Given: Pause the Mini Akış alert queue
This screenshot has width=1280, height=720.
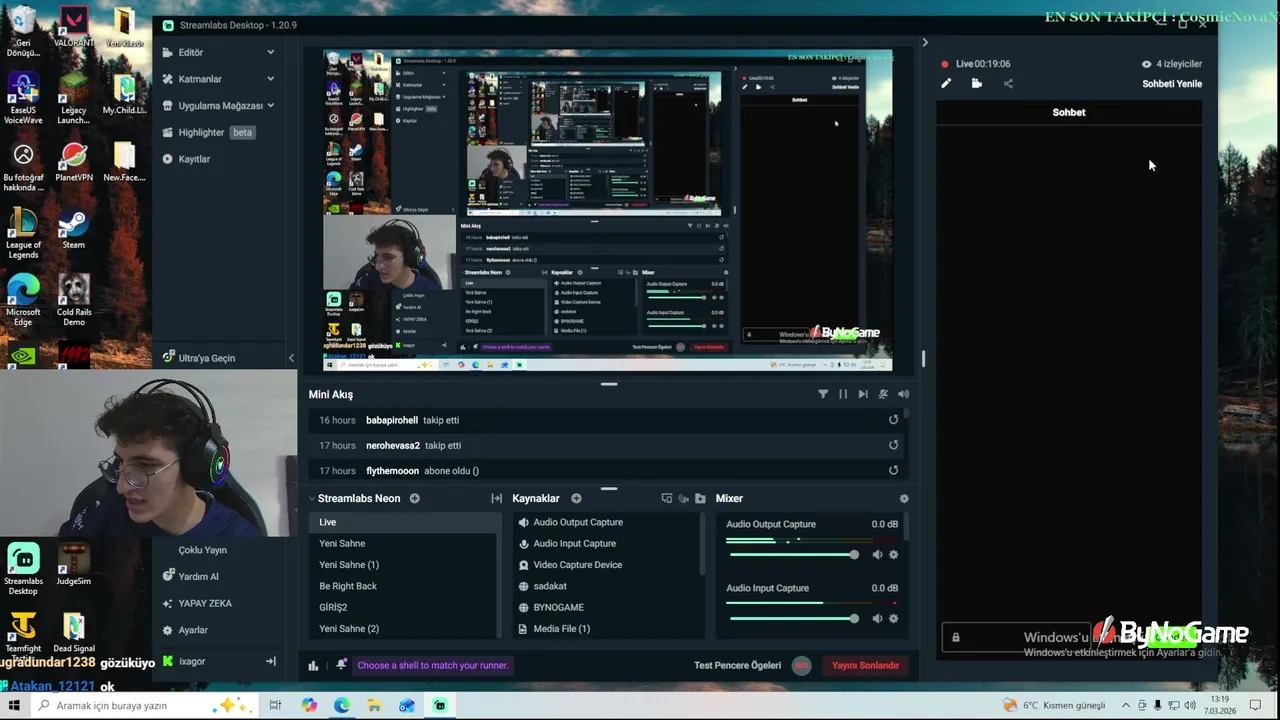Looking at the screenshot, I should tap(843, 394).
